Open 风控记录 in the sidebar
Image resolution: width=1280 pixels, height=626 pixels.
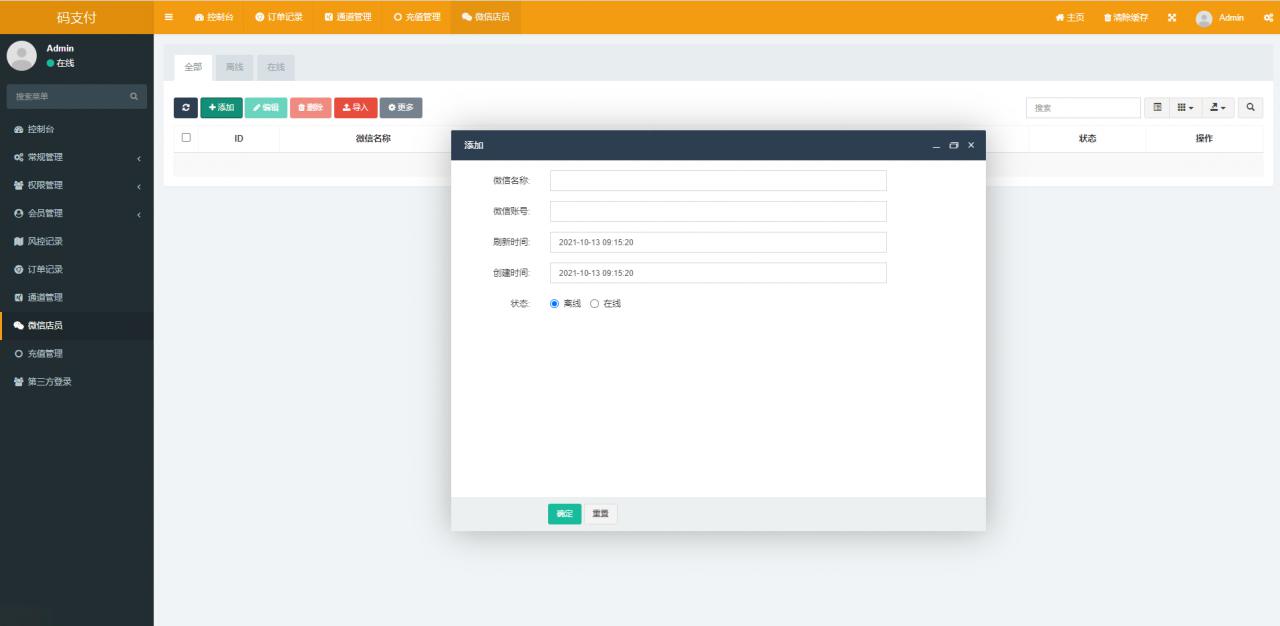pos(77,241)
